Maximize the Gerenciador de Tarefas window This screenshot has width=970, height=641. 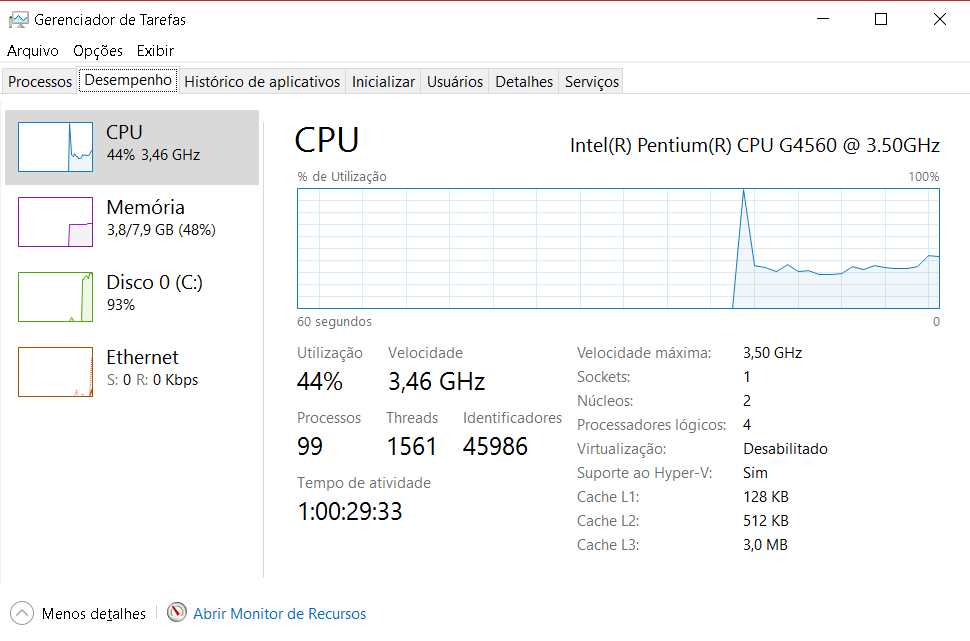(x=881, y=19)
